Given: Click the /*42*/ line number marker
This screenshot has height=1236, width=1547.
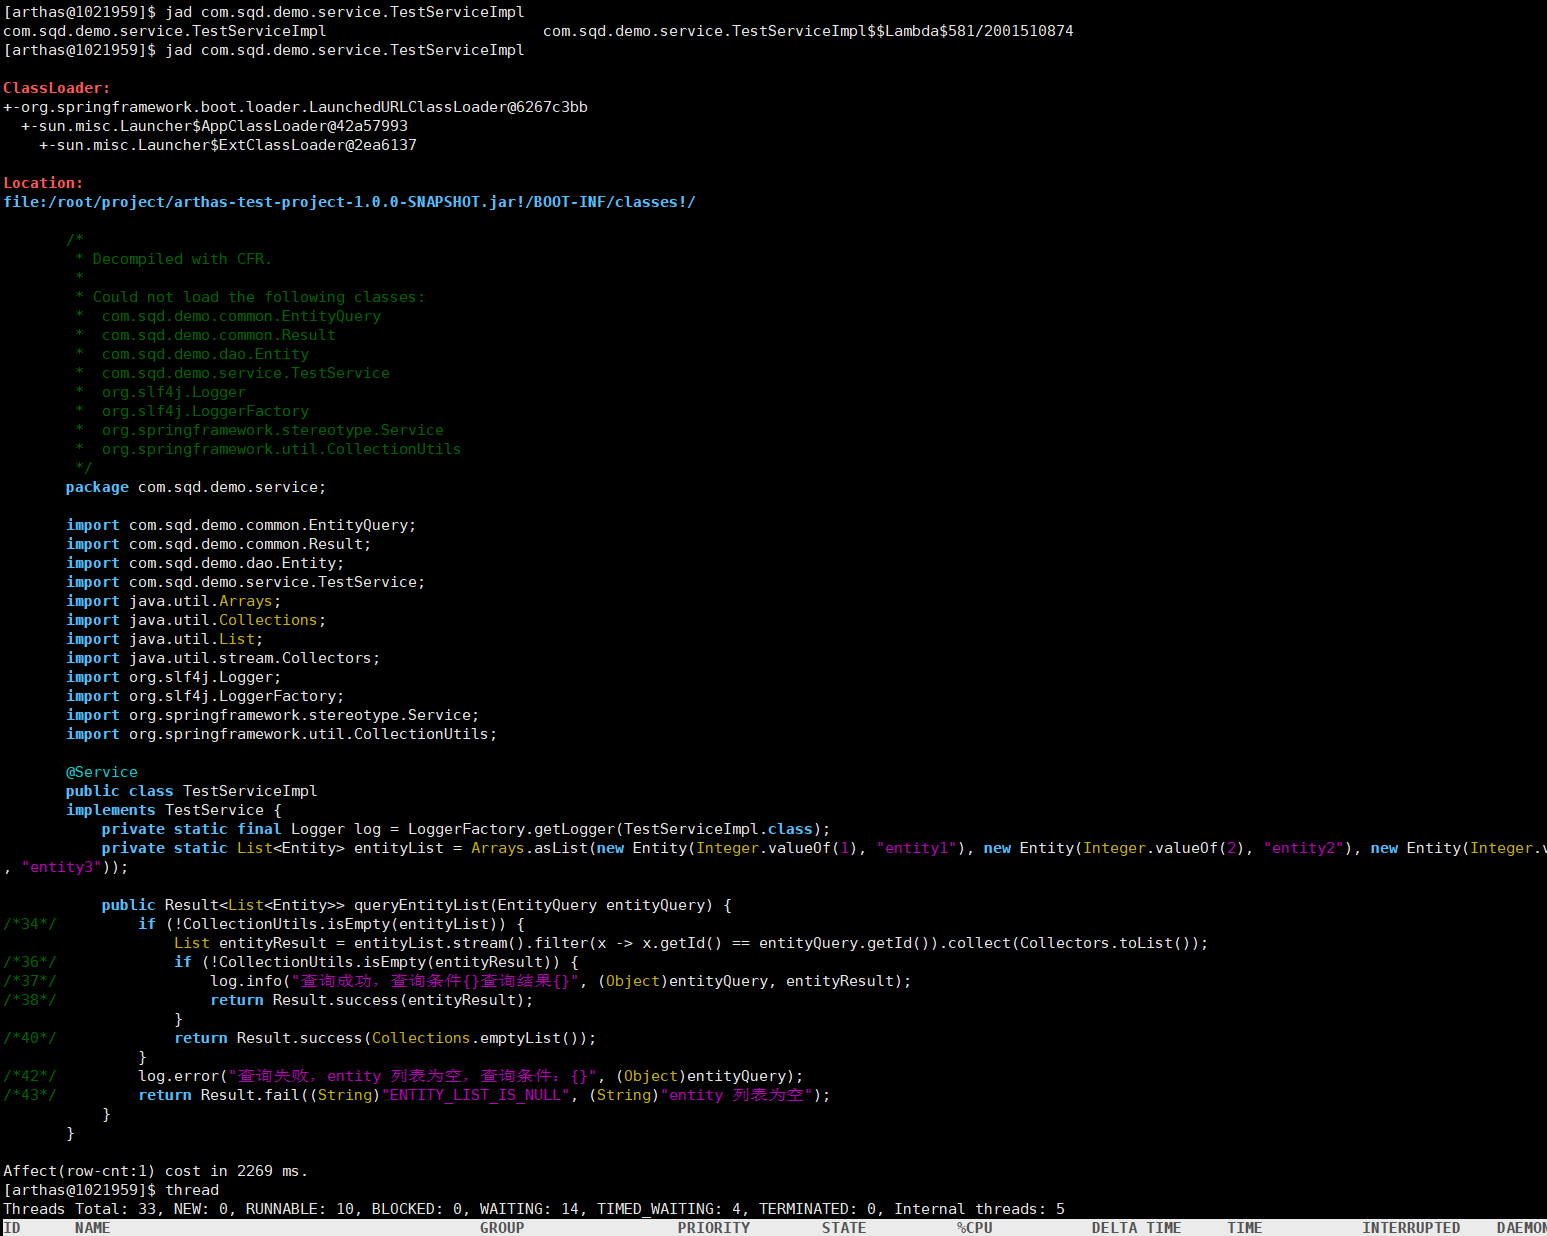Looking at the screenshot, I should coord(30,1076).
